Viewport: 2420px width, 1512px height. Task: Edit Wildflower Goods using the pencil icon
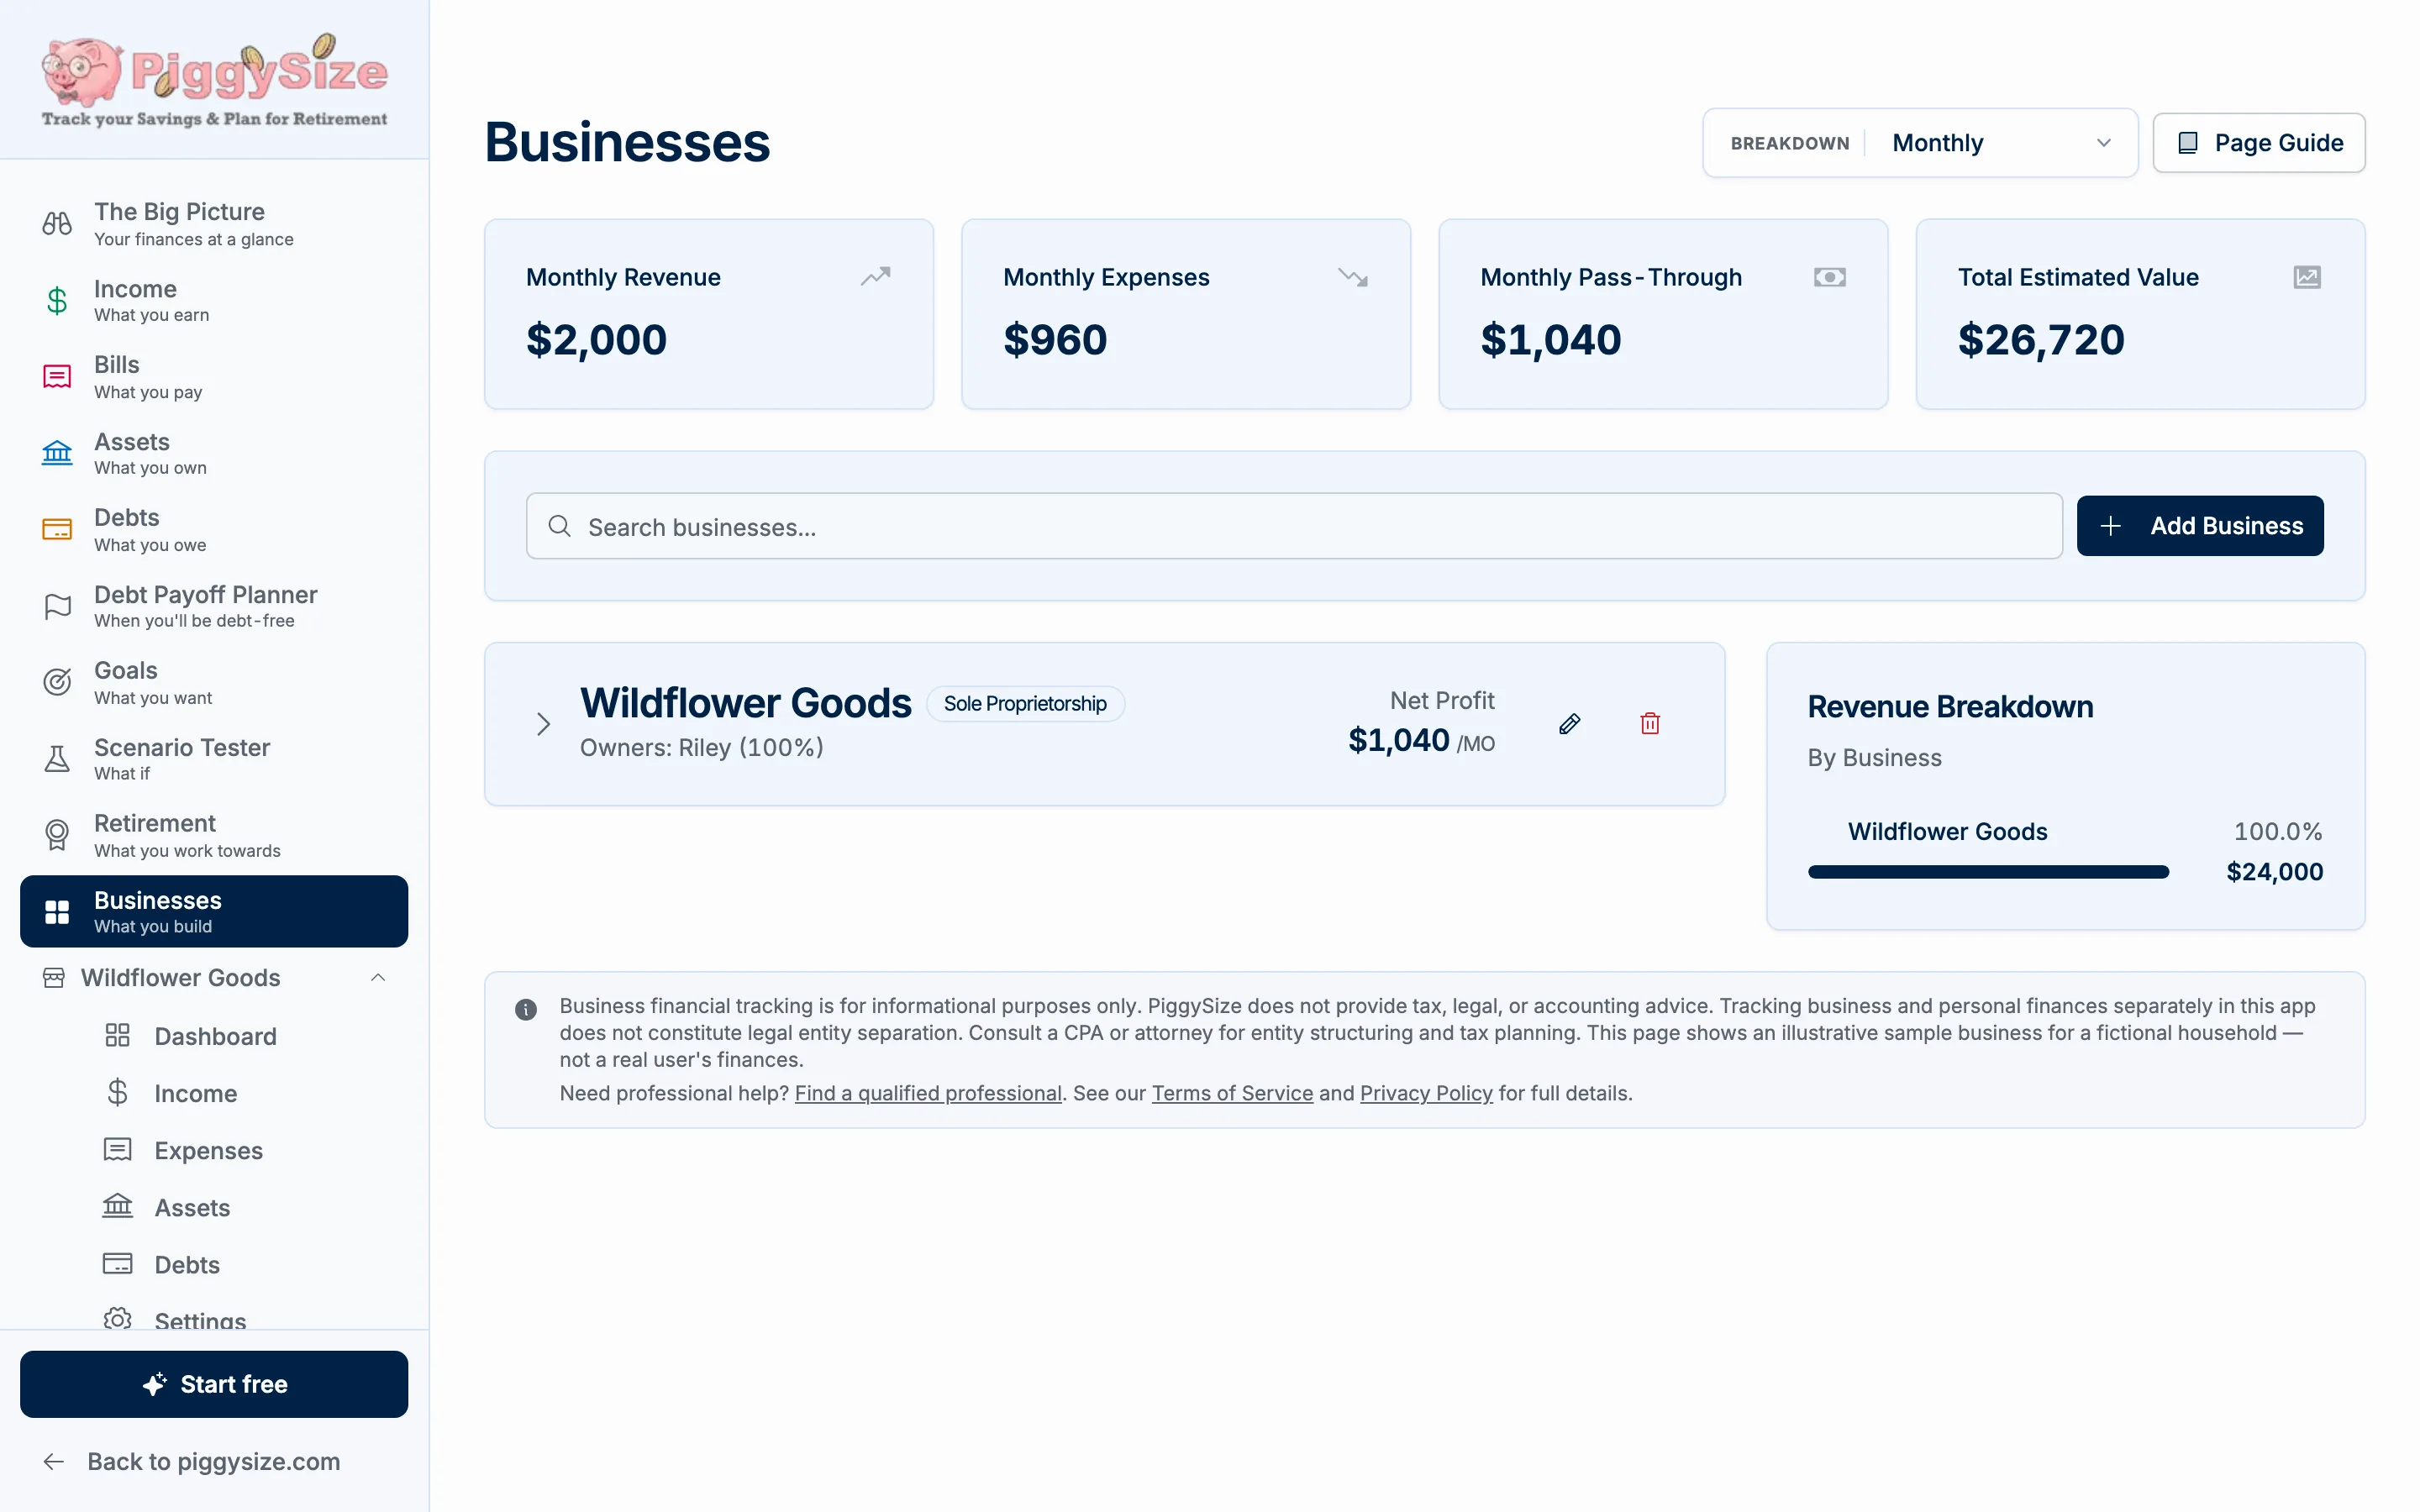tap(1569, 724)
